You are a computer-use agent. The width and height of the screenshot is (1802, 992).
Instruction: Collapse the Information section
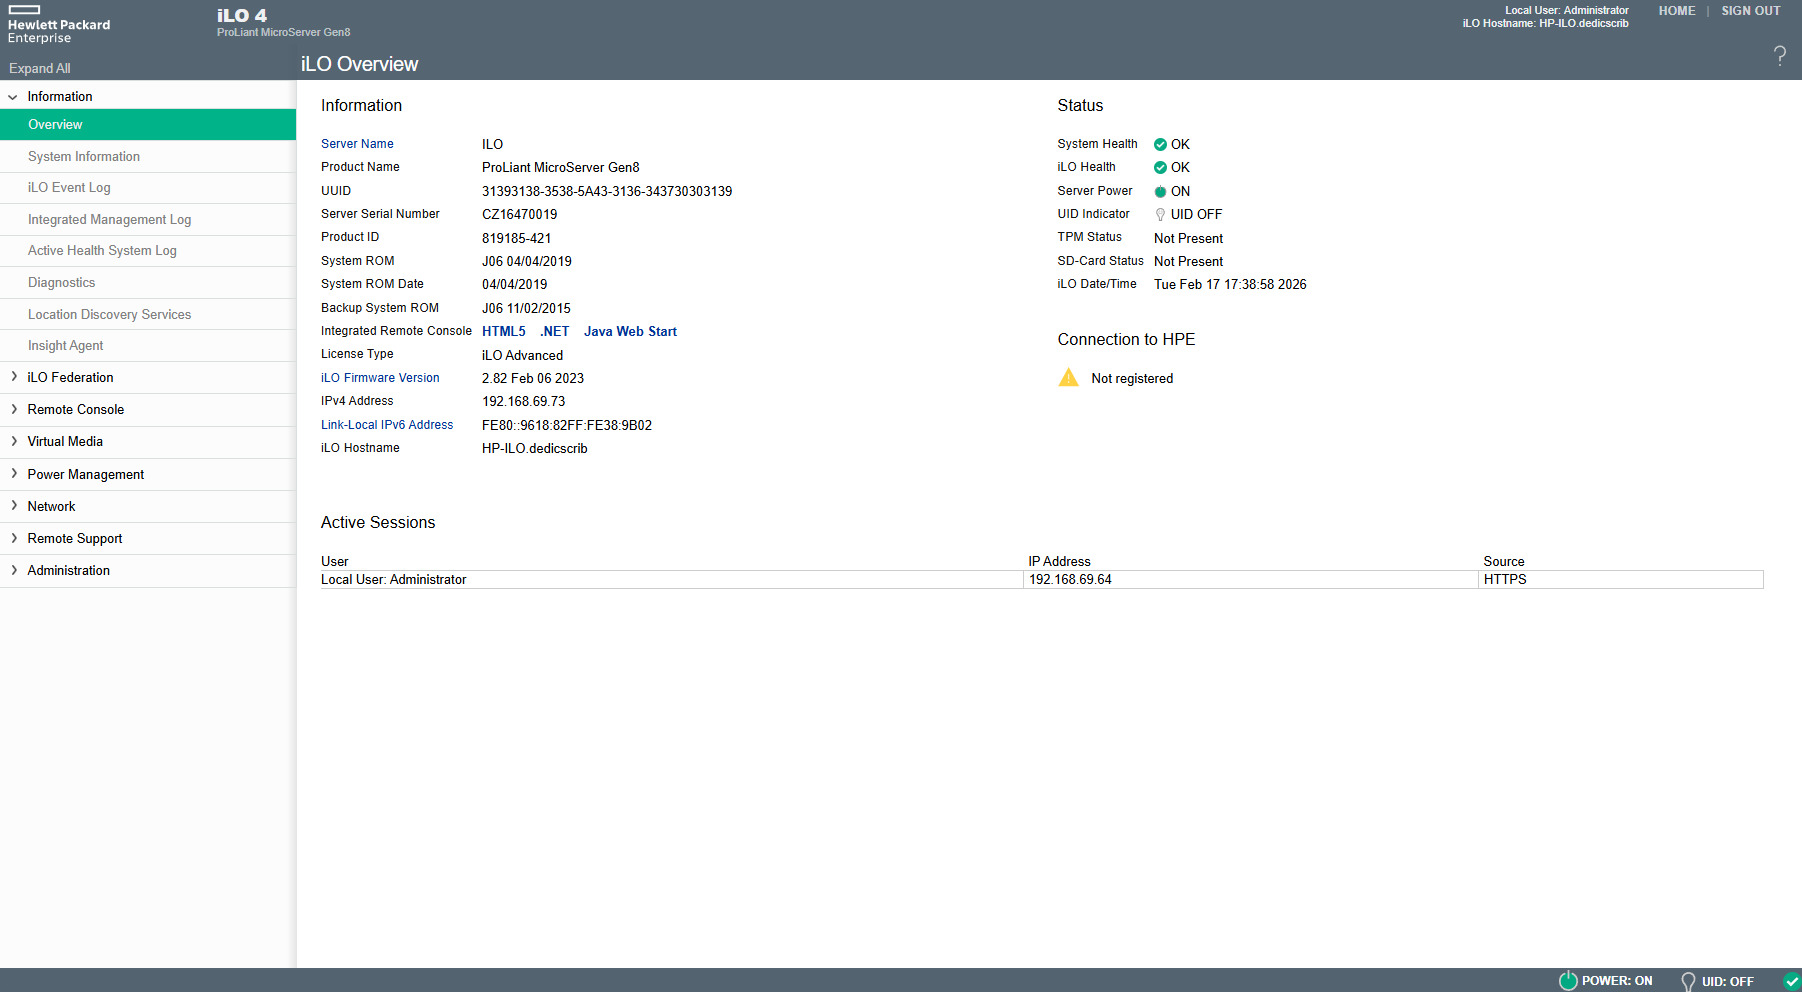(x=13, y=97)
